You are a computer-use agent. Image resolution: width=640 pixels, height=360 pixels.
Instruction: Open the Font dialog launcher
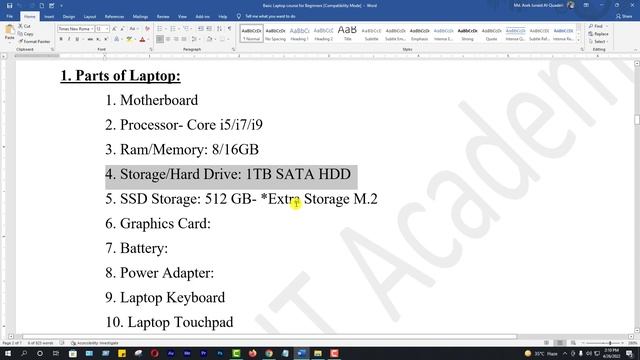click(x=151, y=49)
